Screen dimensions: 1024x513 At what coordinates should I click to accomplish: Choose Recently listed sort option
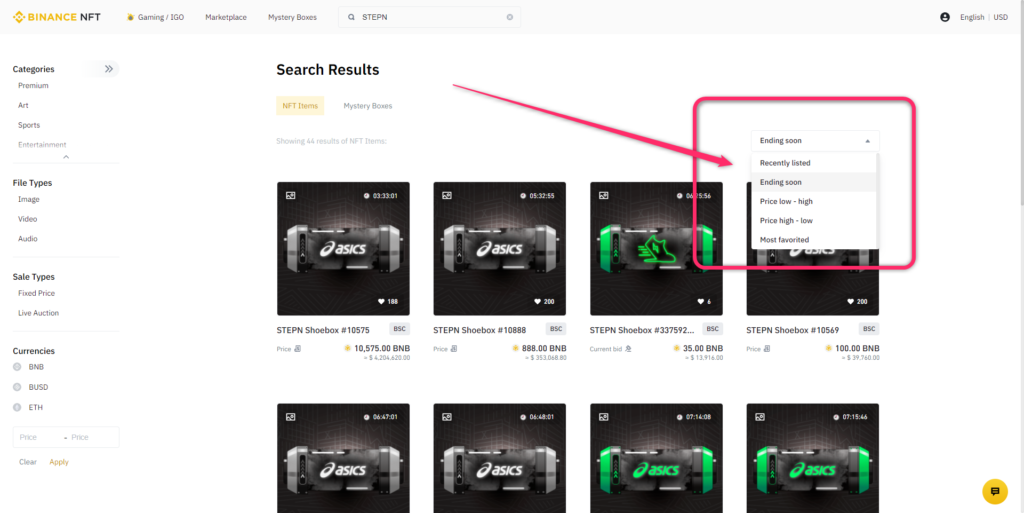[814, 163]
